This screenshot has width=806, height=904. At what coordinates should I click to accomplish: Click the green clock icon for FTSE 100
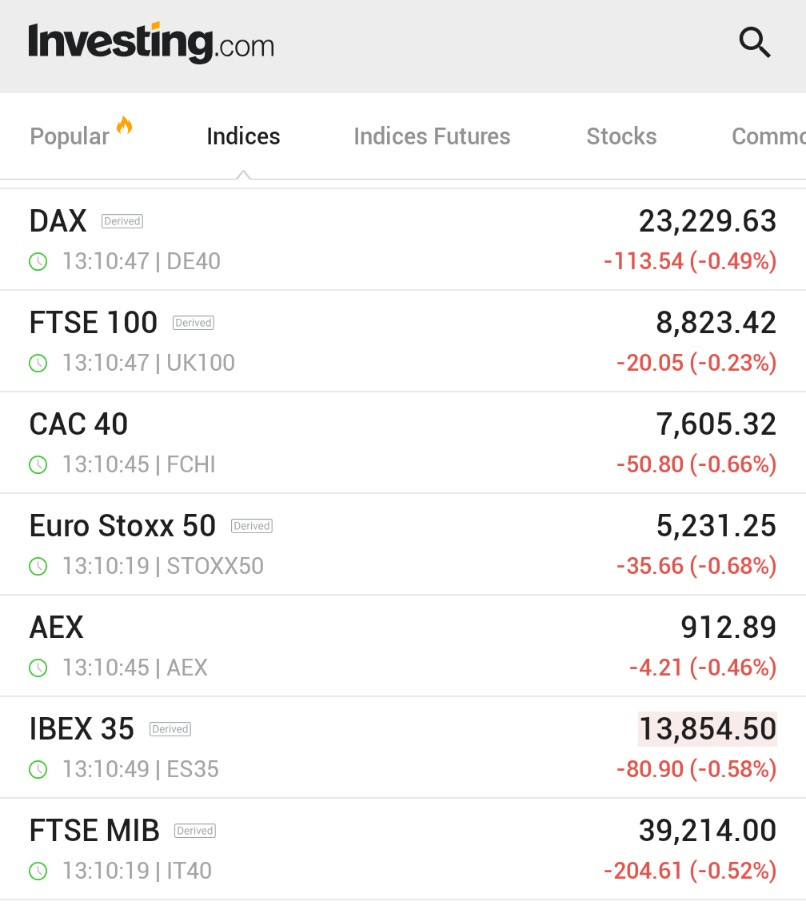point(38,363)
